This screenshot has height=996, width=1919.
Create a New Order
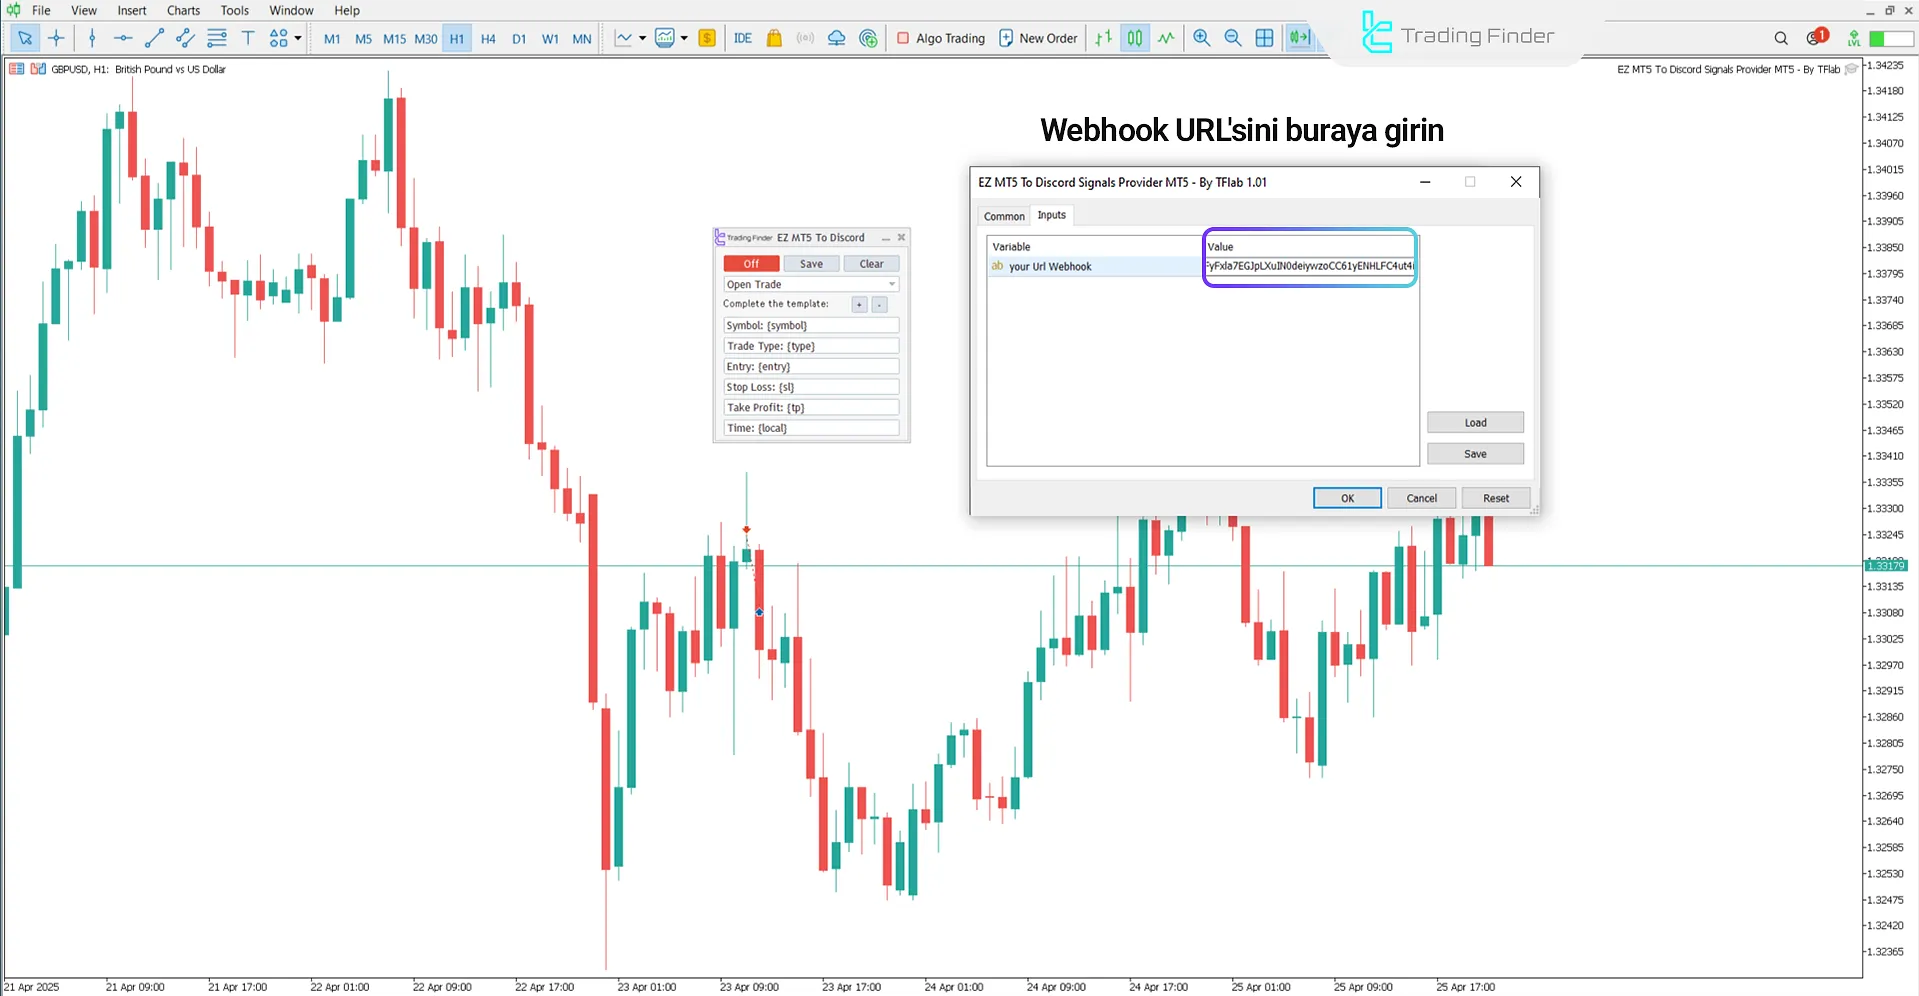[1038, 38]
